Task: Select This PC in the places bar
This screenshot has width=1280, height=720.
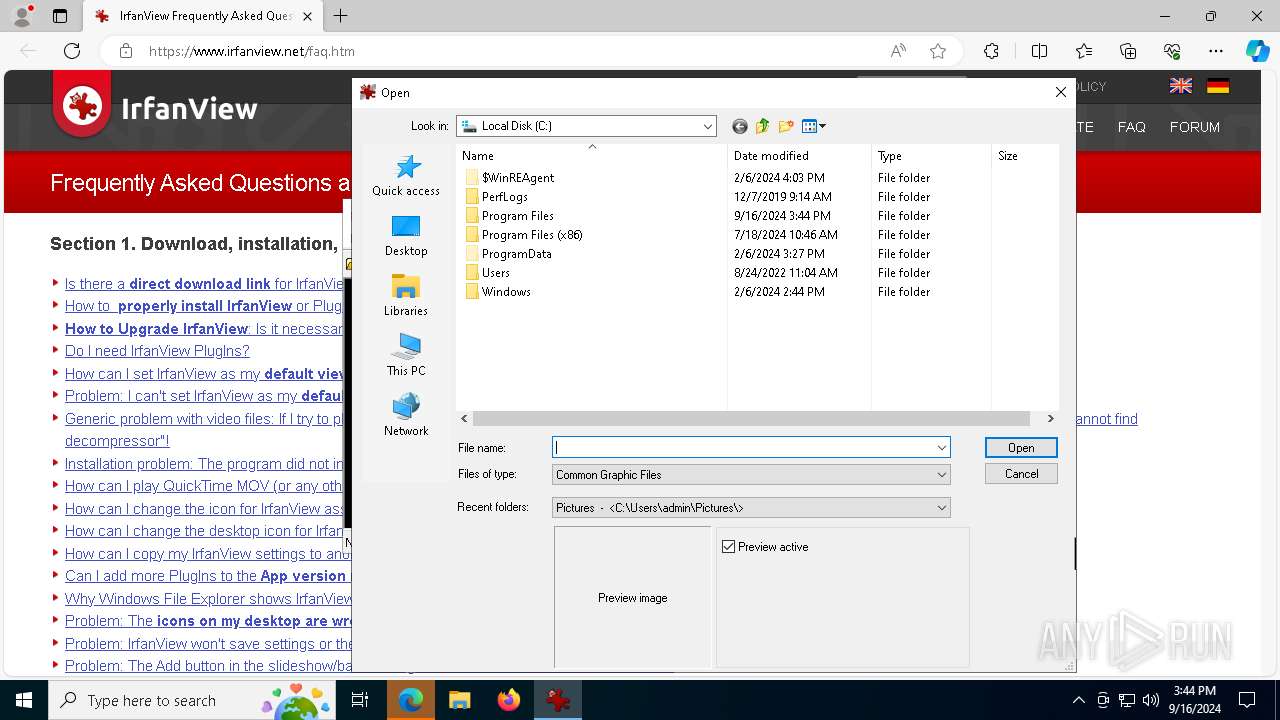Action: tap(406, 355)
